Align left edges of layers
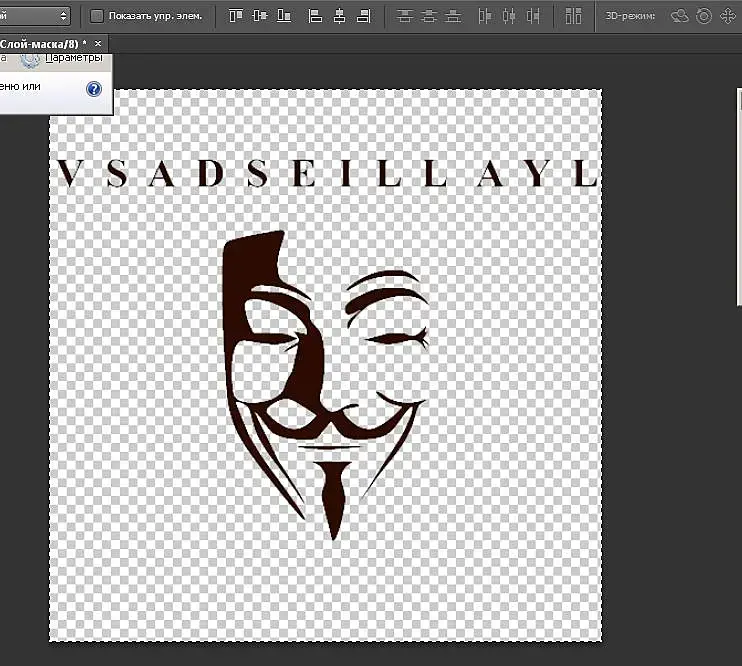Image resolution: width=742 pixels, height=666 pixels. 315,16
